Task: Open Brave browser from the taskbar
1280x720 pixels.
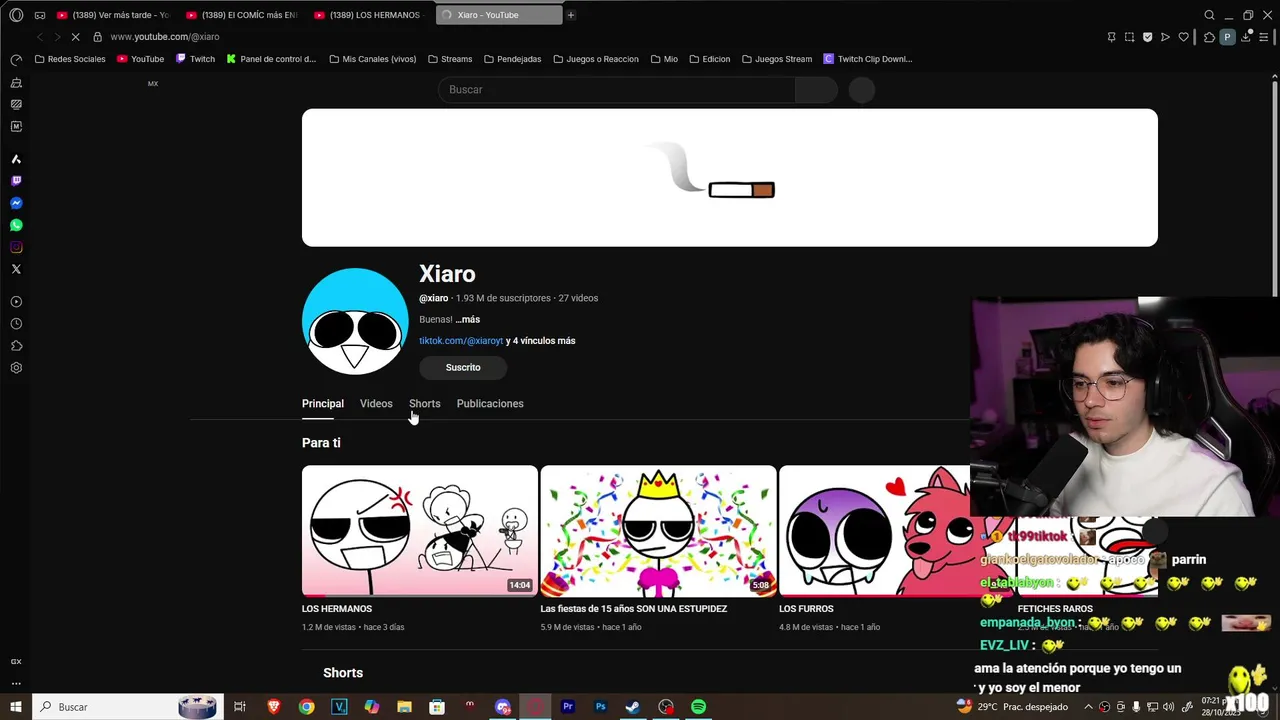Action: tap(274, 707)
